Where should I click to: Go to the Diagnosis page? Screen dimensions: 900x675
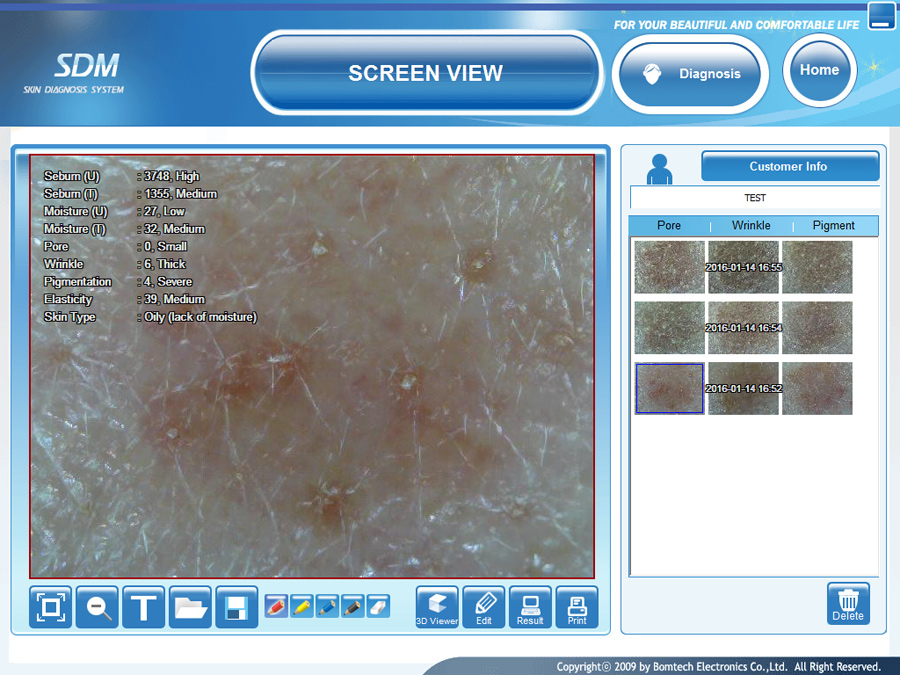tap(690, 74)
